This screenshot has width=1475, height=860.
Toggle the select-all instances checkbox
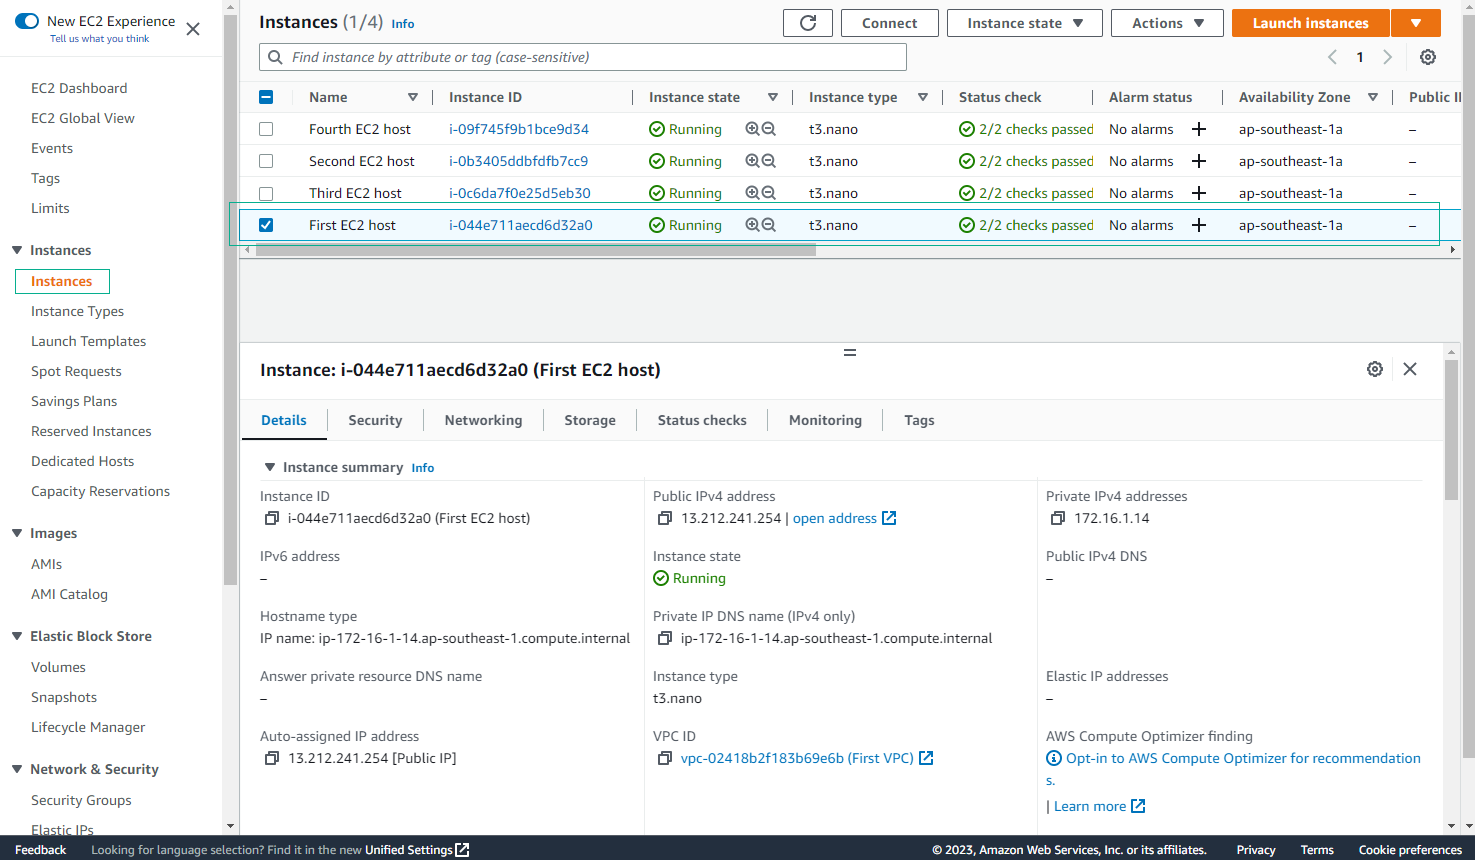266,97
